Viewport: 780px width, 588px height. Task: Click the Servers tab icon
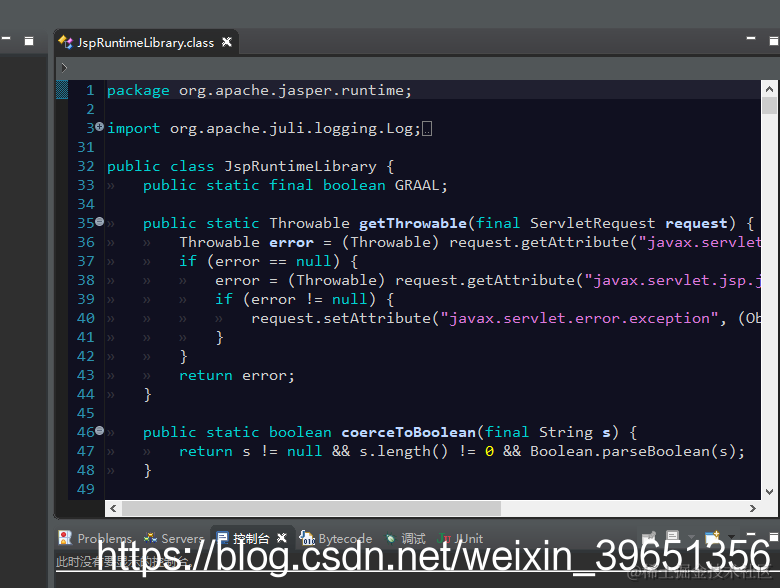tap(150, 538)
